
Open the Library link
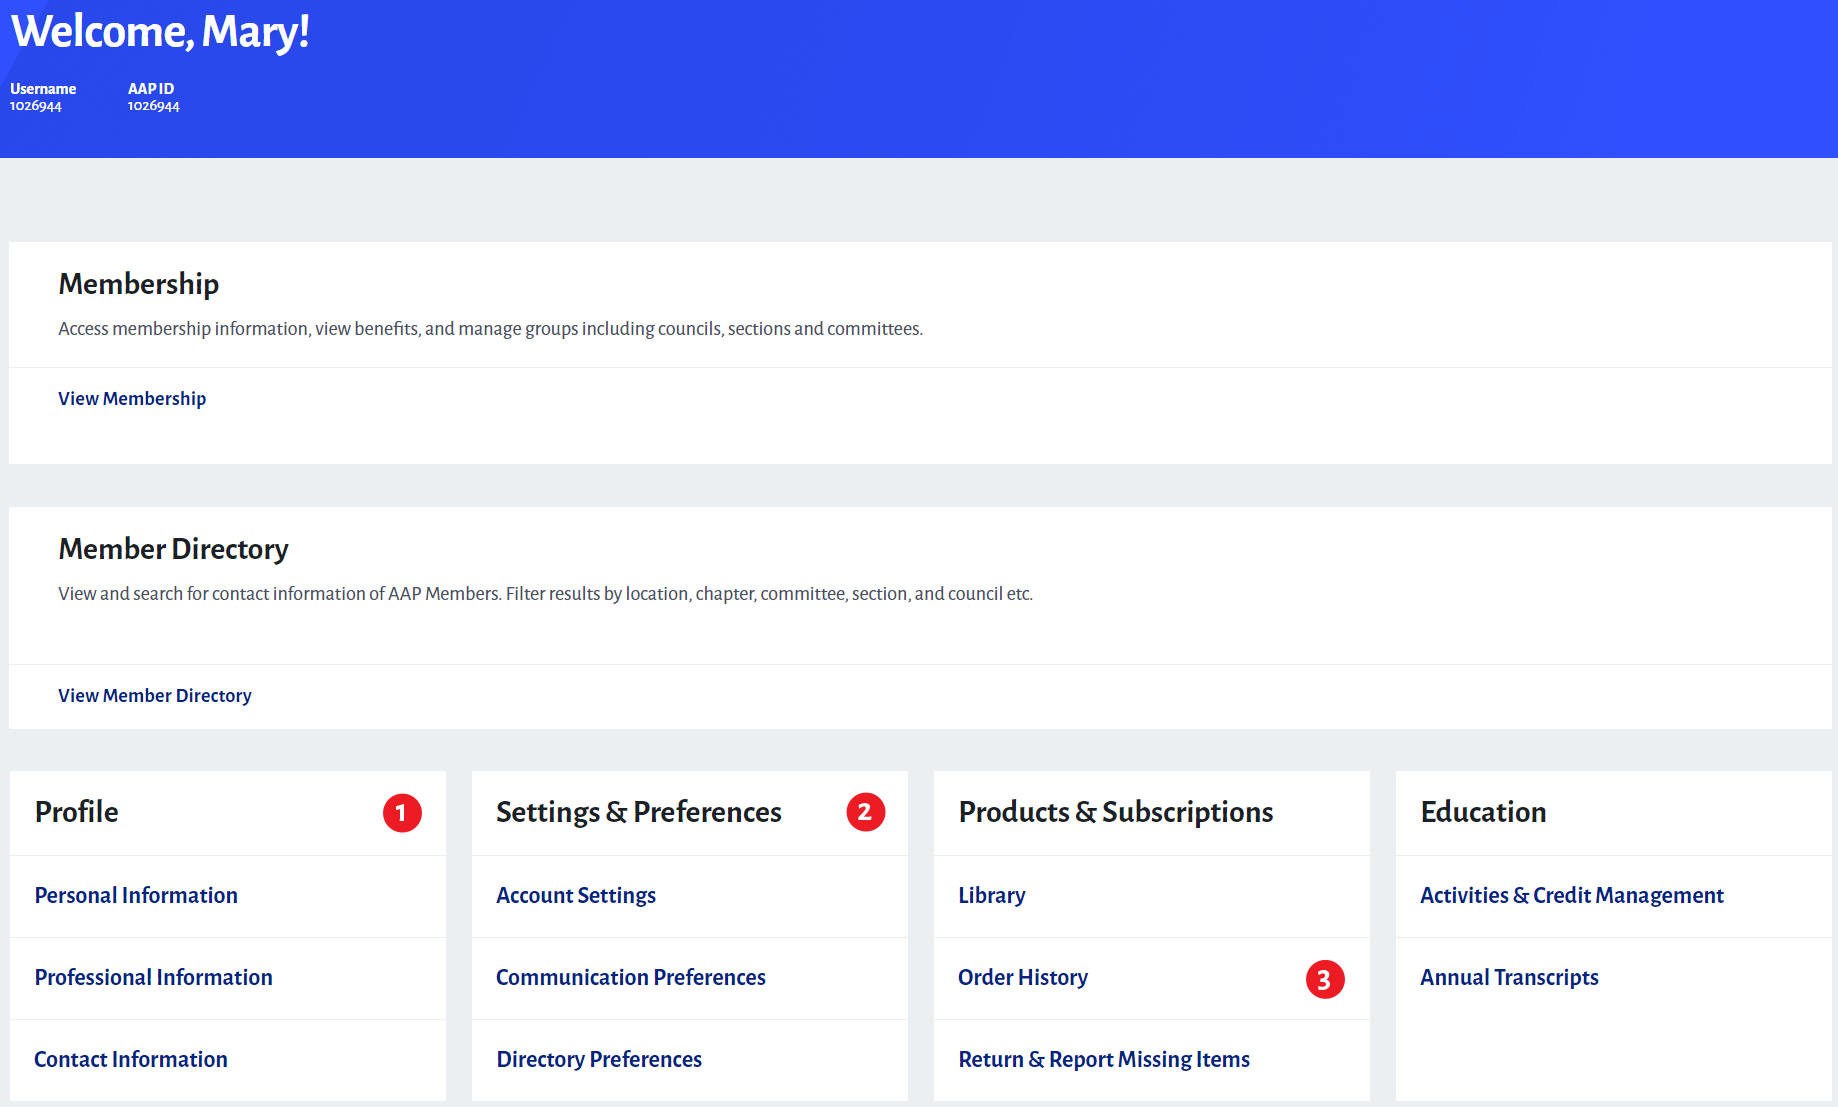coord(992,895)
